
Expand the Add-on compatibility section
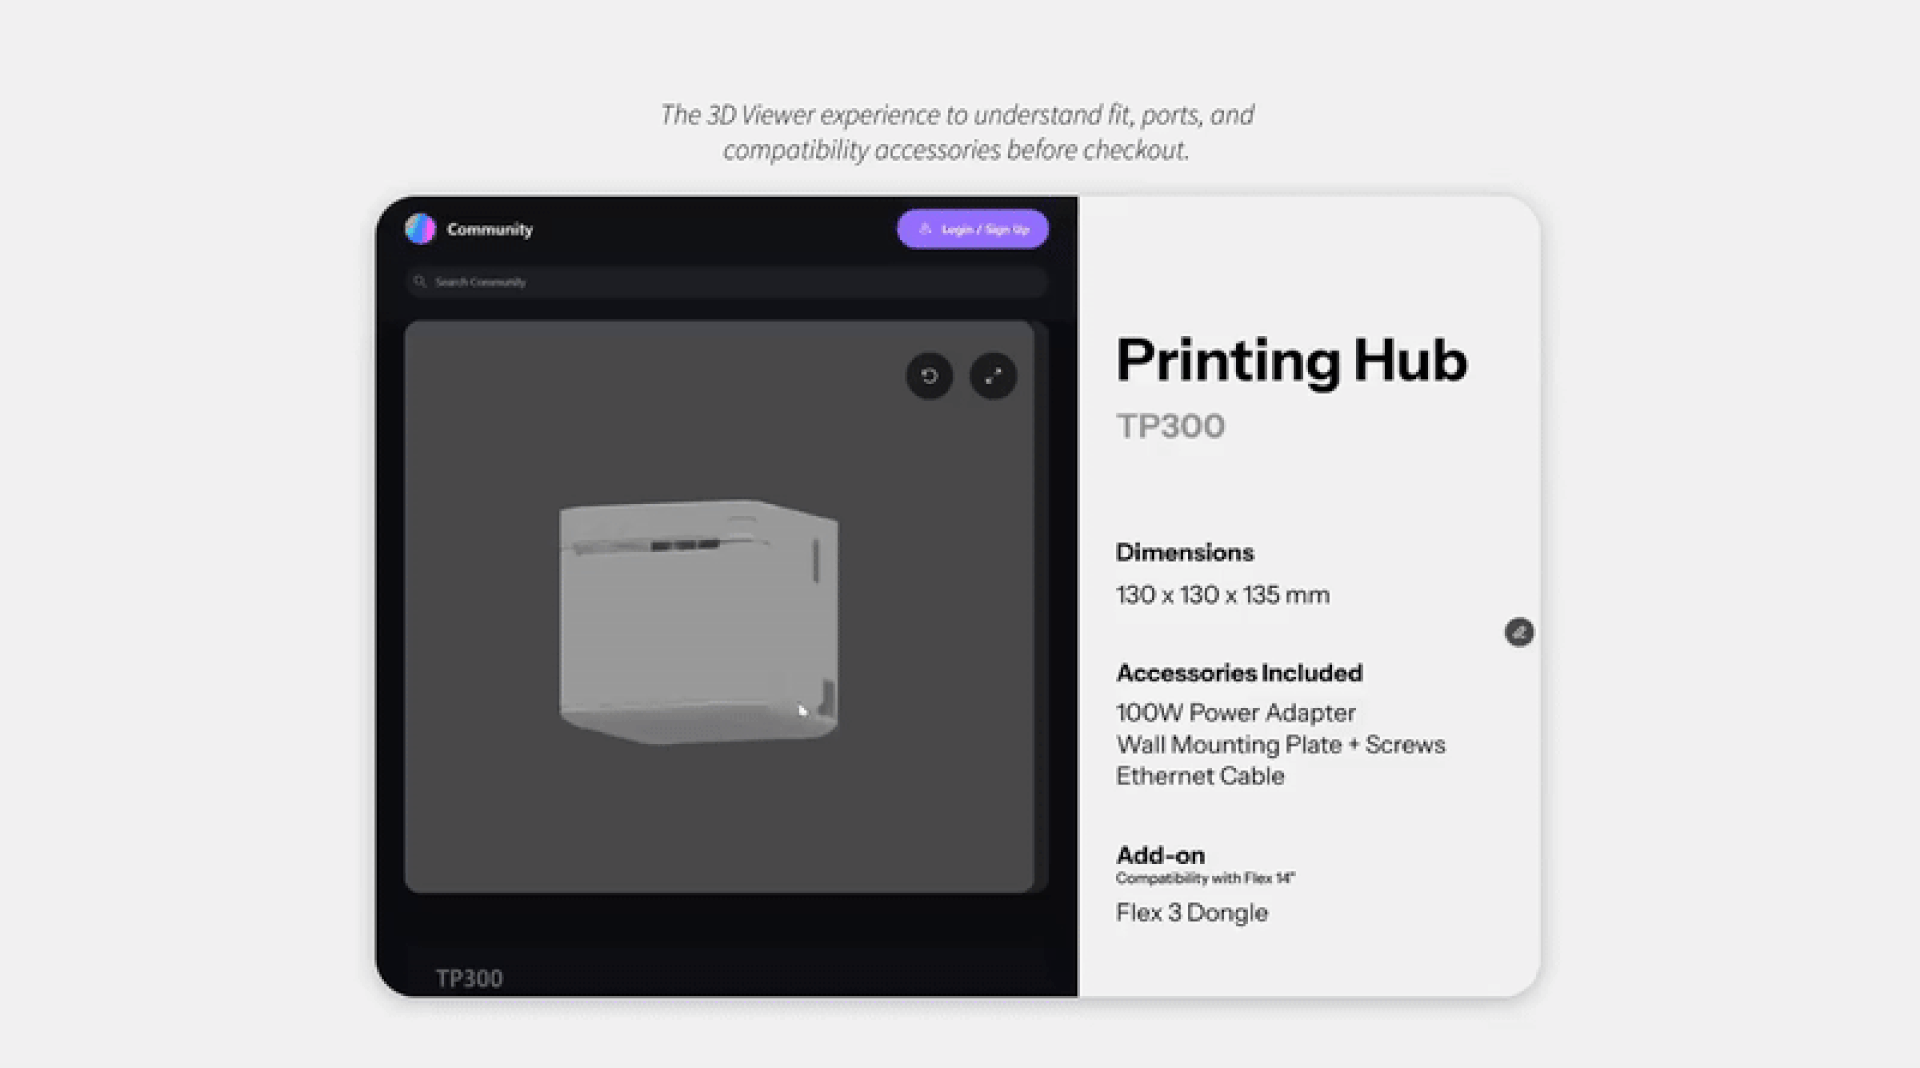[x=1160, y=855]
